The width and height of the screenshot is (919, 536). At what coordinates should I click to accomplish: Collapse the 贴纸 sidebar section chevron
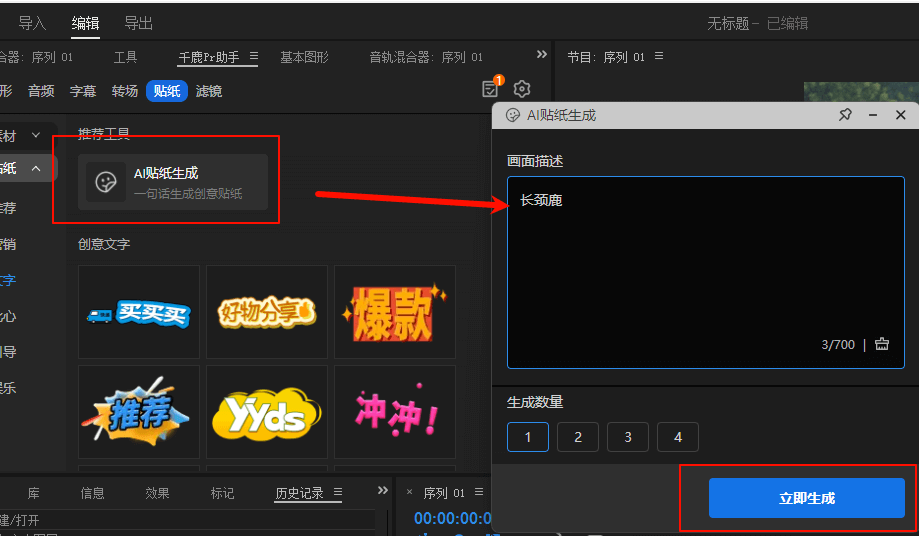click(x=36, y=169)
